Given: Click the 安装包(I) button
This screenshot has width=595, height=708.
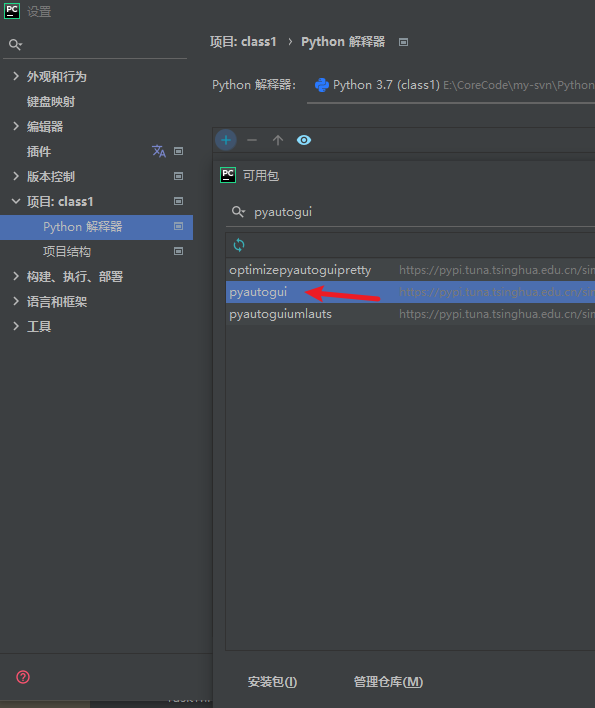Looking at the screenshot, I should [x=272, y=682].
